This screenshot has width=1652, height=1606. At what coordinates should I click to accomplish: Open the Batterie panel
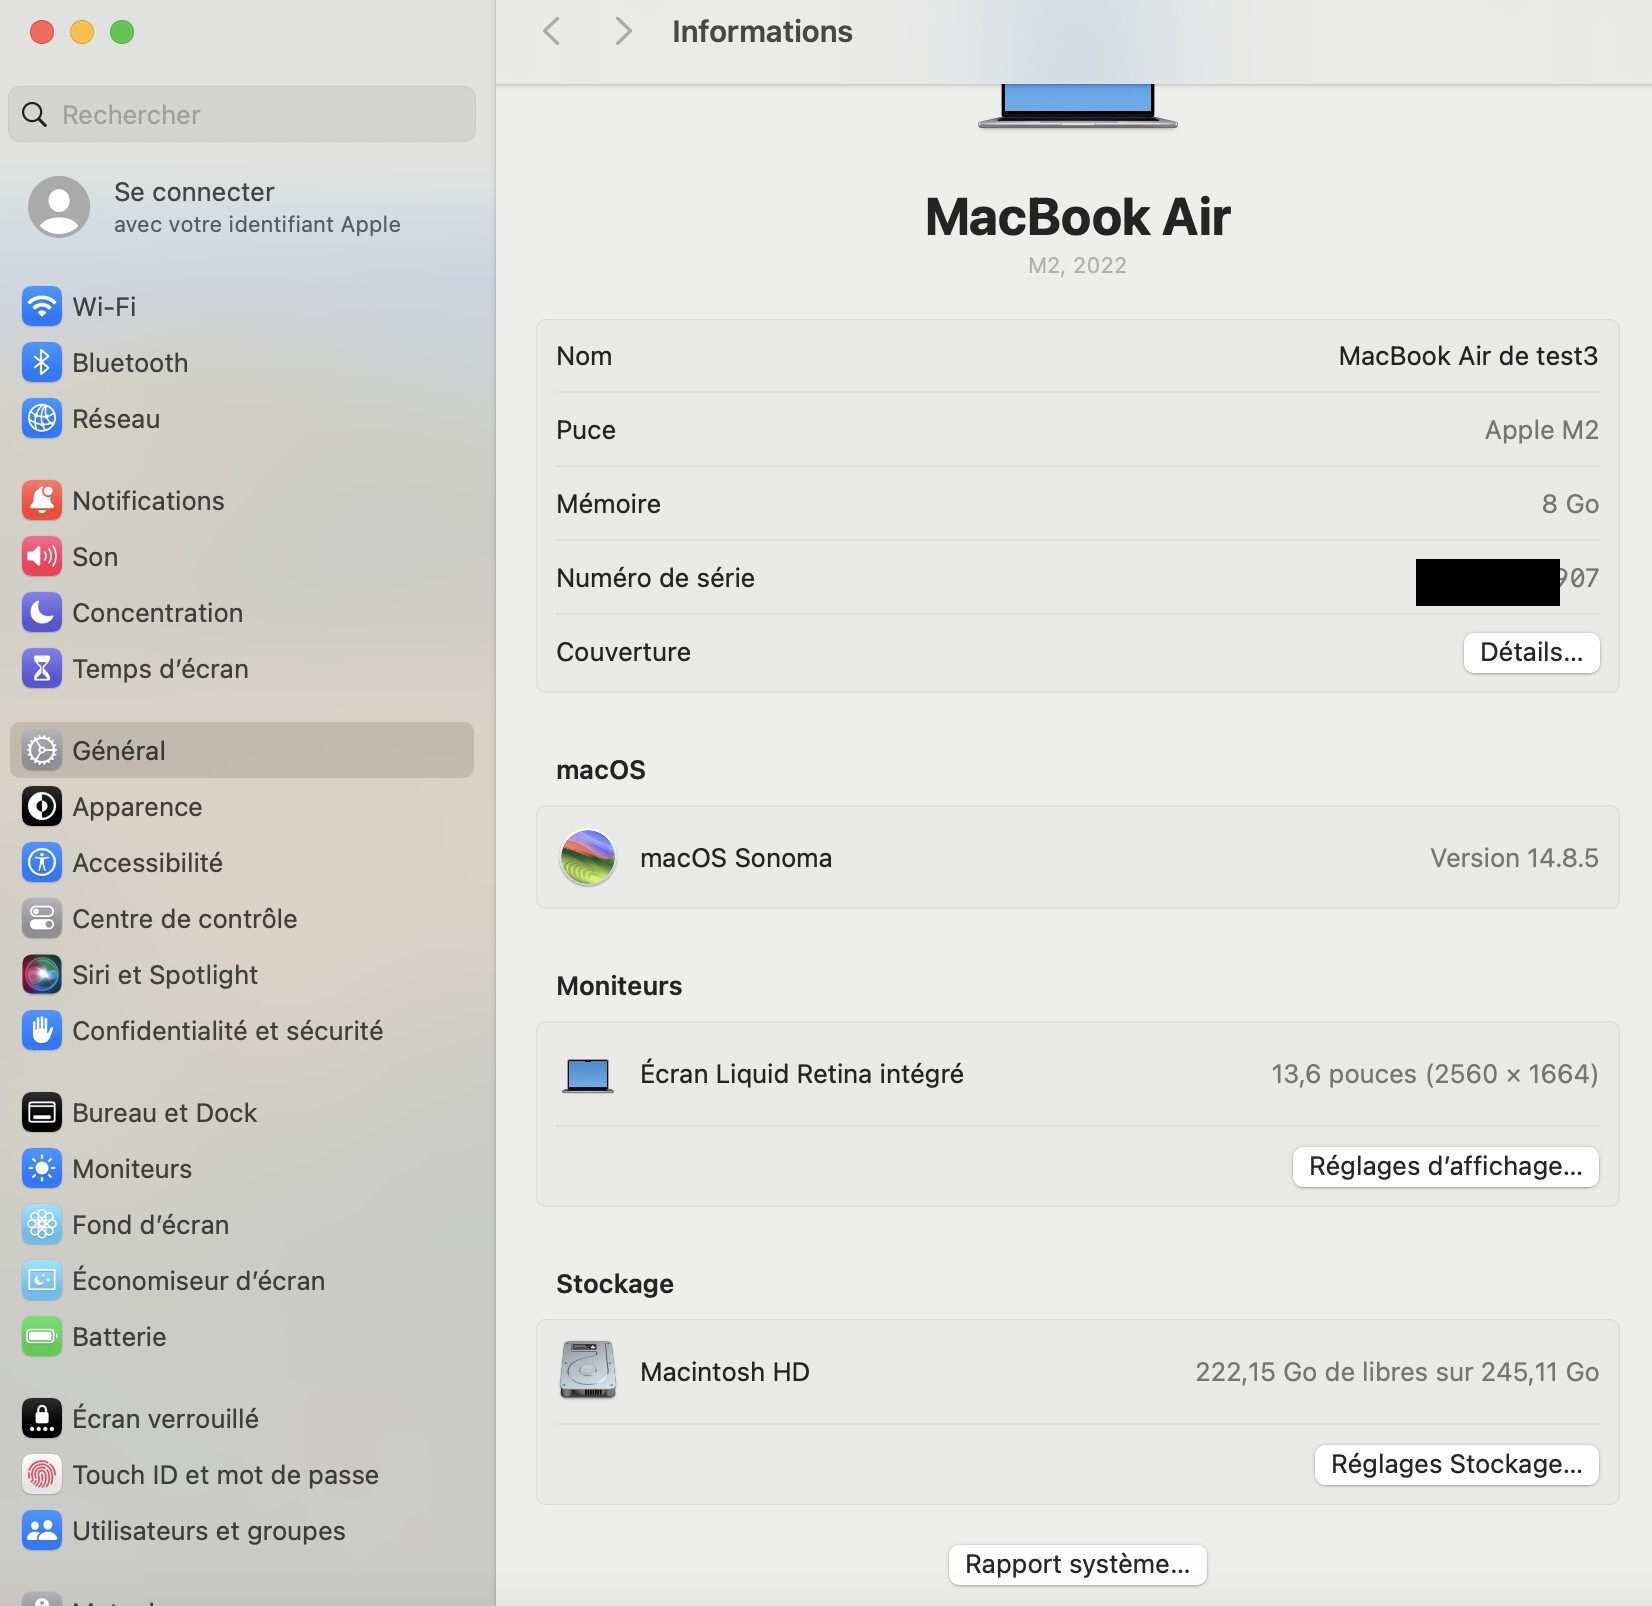(x=119, y=1336)
